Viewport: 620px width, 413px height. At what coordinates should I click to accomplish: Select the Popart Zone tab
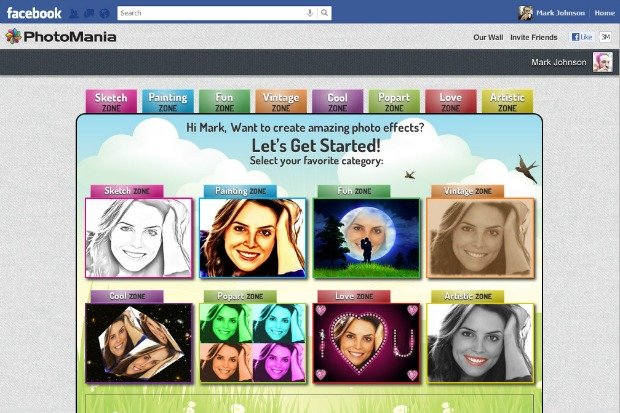coord(394,102)
